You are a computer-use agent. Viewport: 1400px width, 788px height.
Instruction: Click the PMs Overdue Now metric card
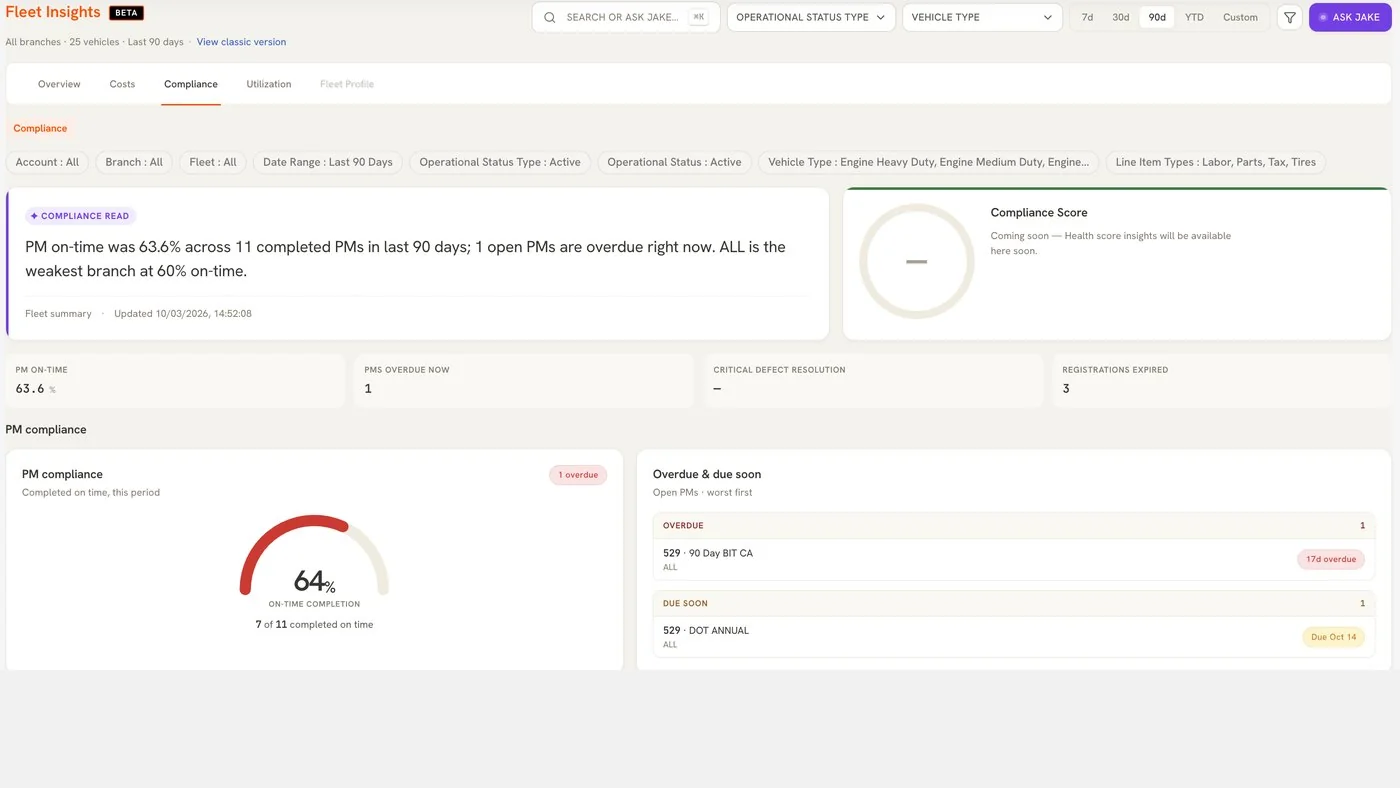click(x=523, y=380)
